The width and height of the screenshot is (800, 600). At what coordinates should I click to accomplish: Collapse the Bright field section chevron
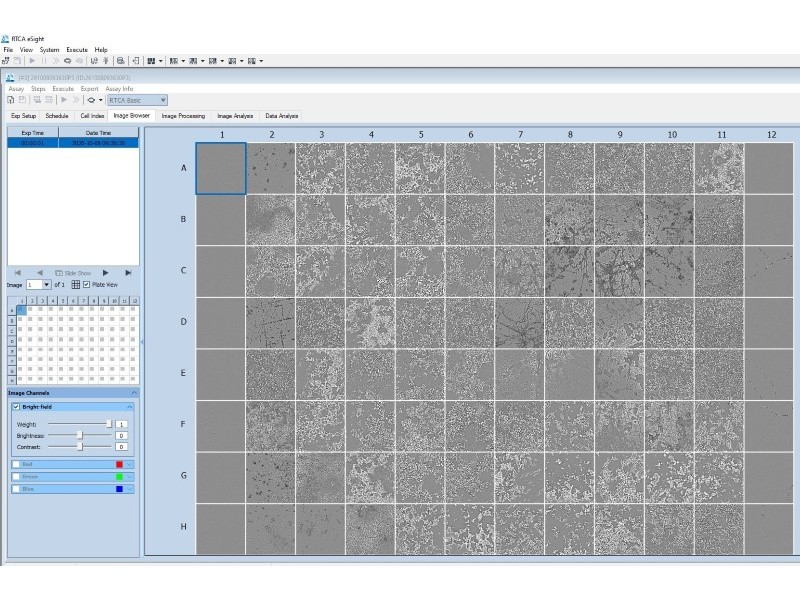(x=130, y=407)
